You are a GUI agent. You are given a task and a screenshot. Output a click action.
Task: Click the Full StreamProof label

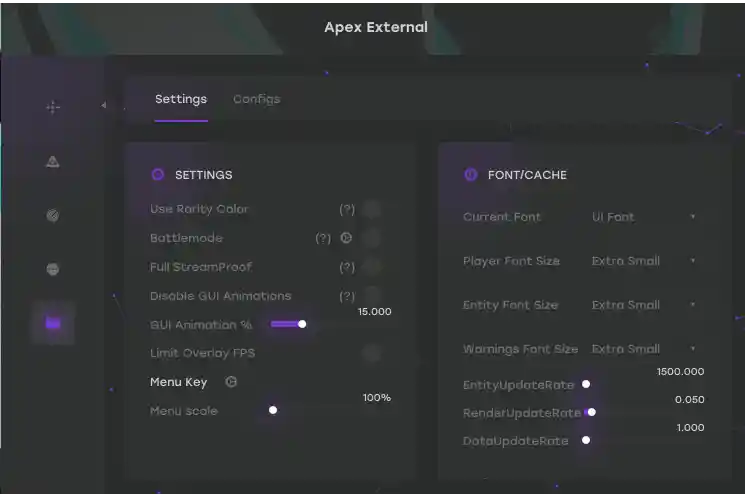pyautogui.click(x=201, y=267)
